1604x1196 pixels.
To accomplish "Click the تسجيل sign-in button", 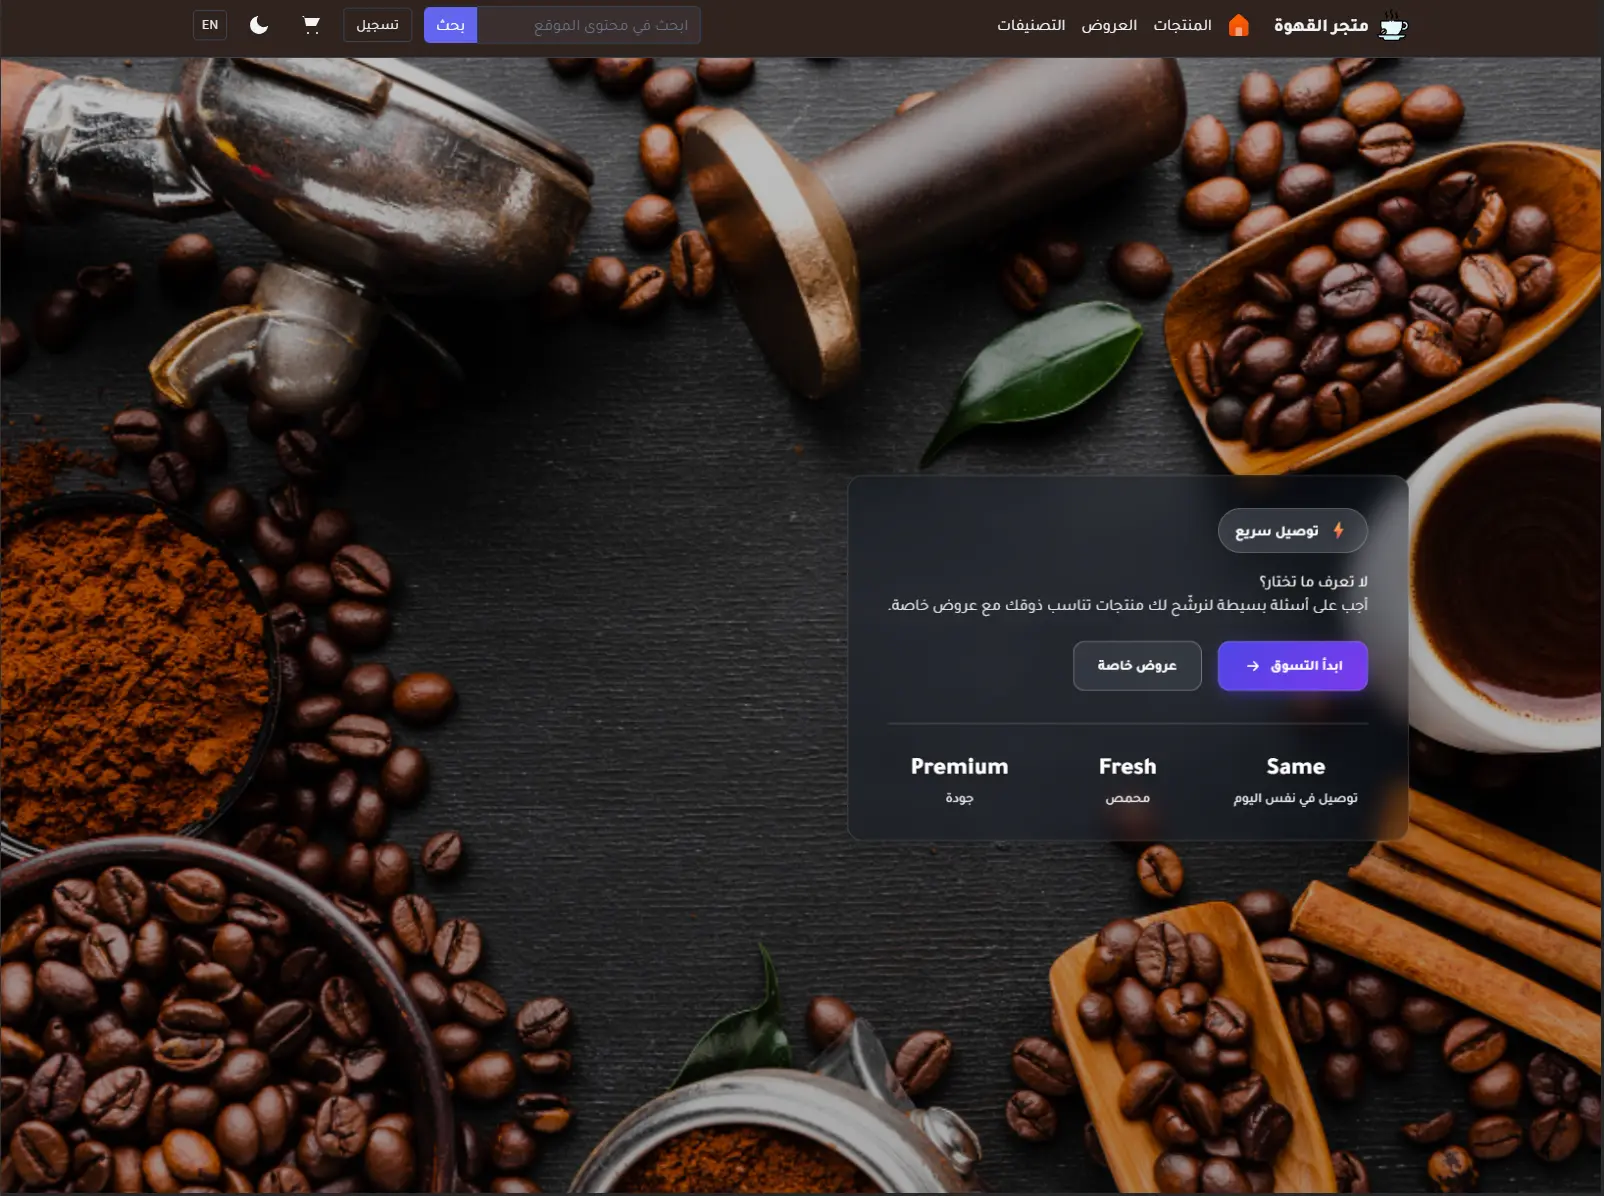I will (x=377, y=24).
